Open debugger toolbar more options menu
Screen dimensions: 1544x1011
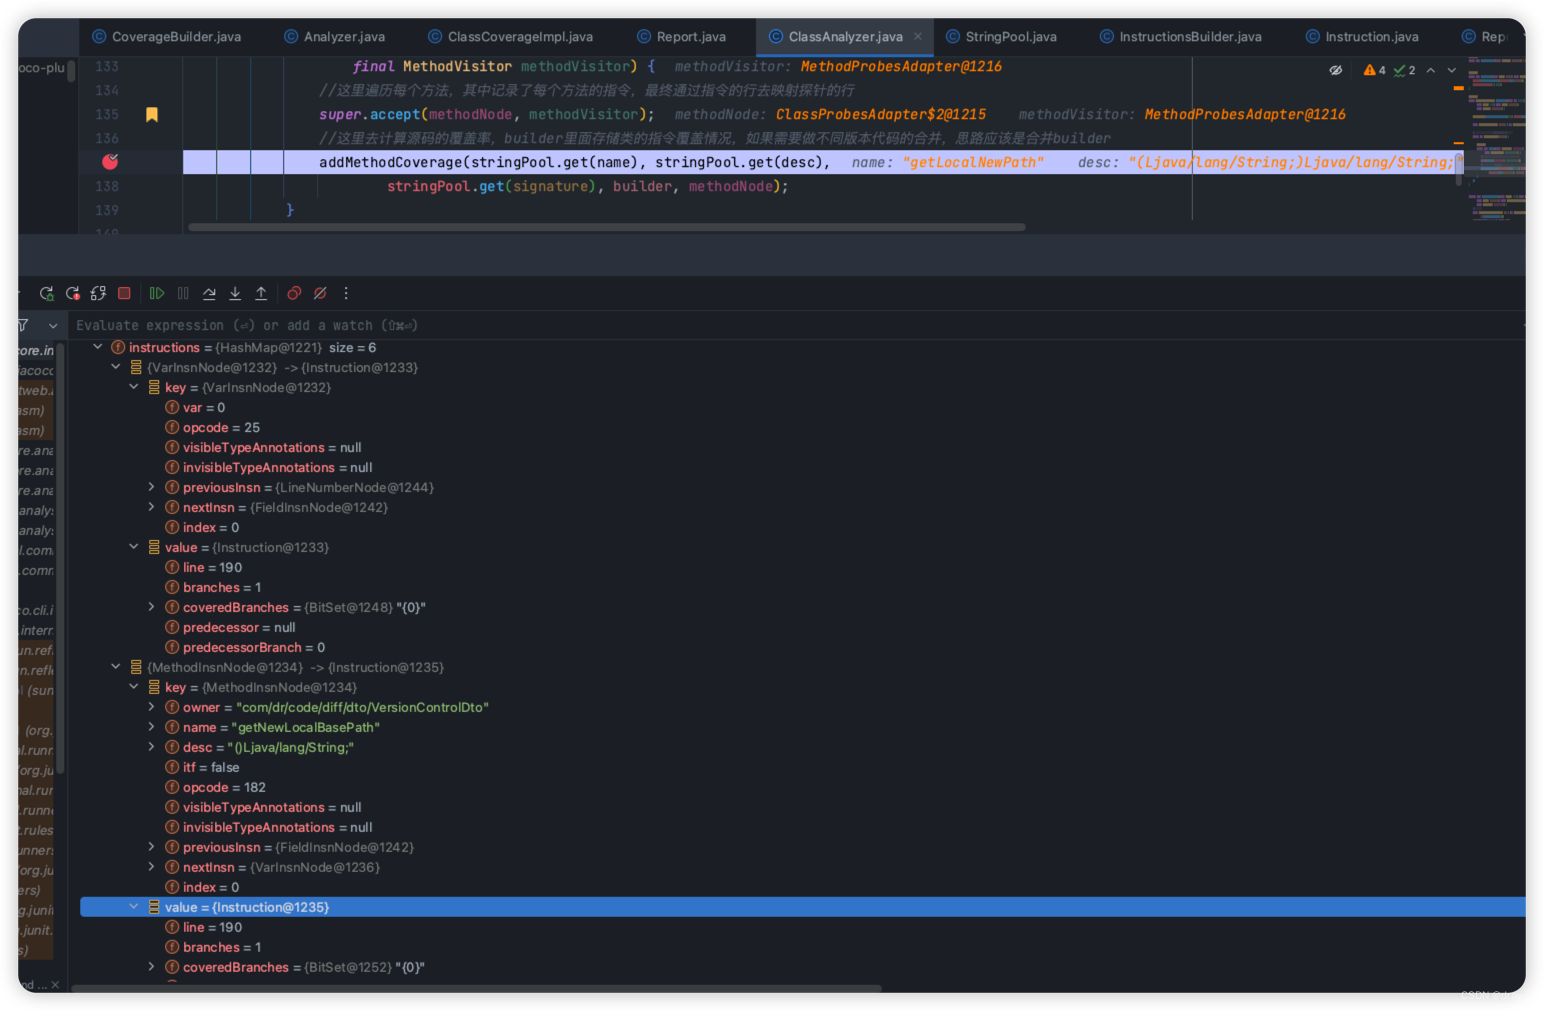346,293
